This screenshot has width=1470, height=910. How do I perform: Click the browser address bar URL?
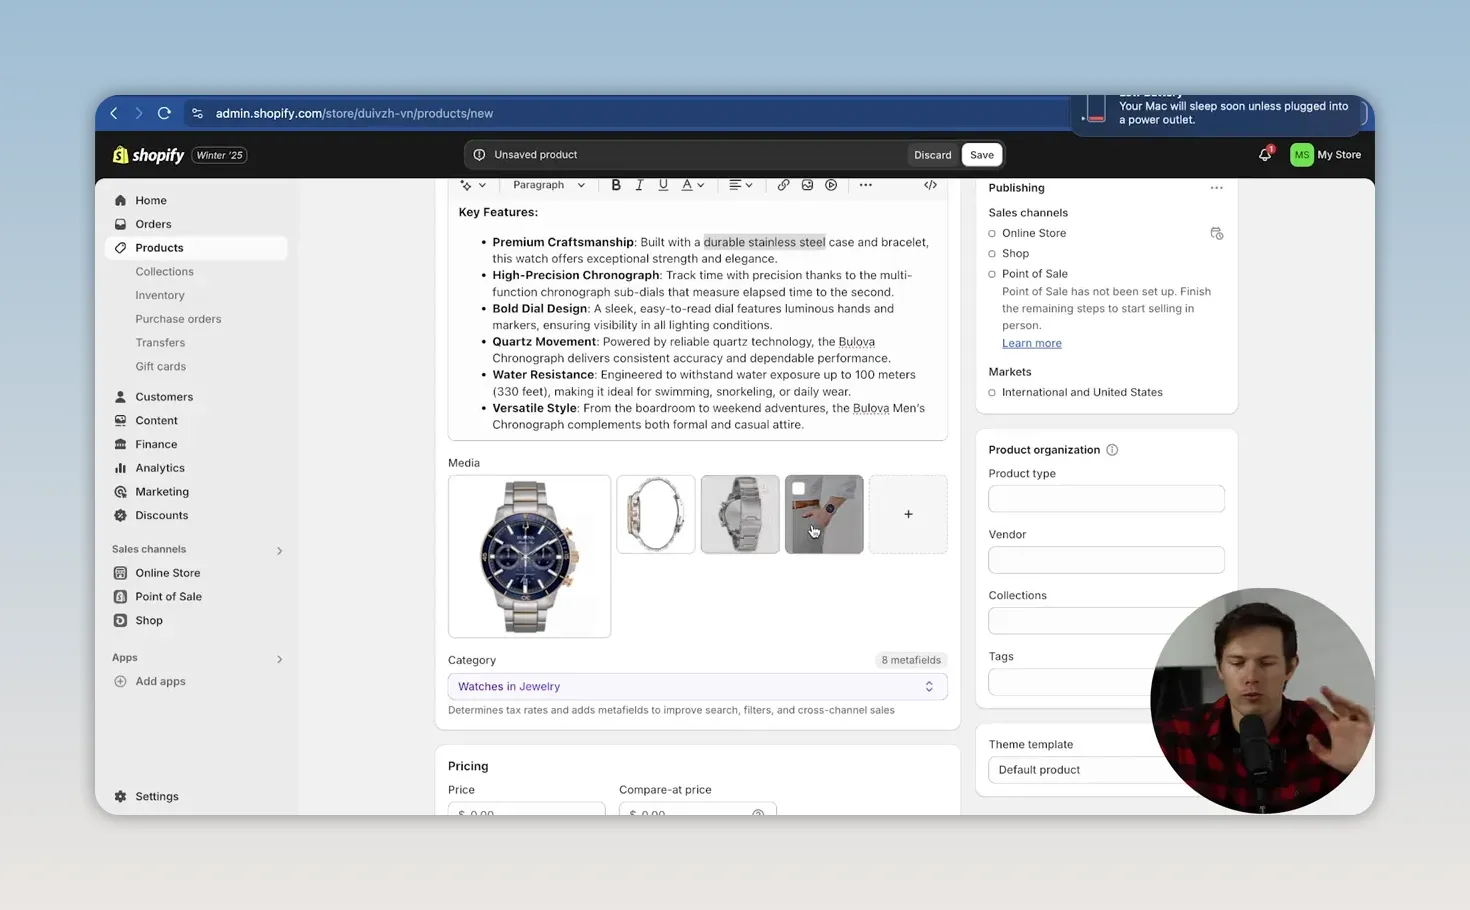[354, 113]
